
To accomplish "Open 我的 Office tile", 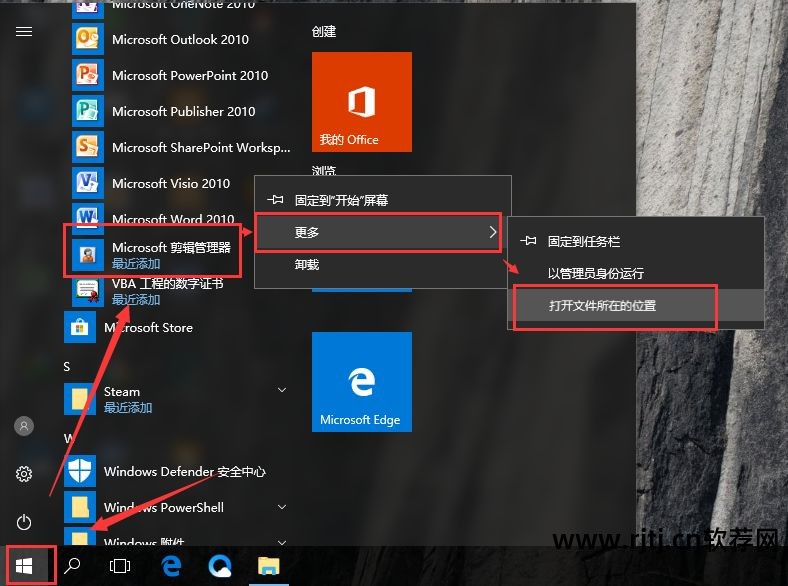I will pos(362,102).
